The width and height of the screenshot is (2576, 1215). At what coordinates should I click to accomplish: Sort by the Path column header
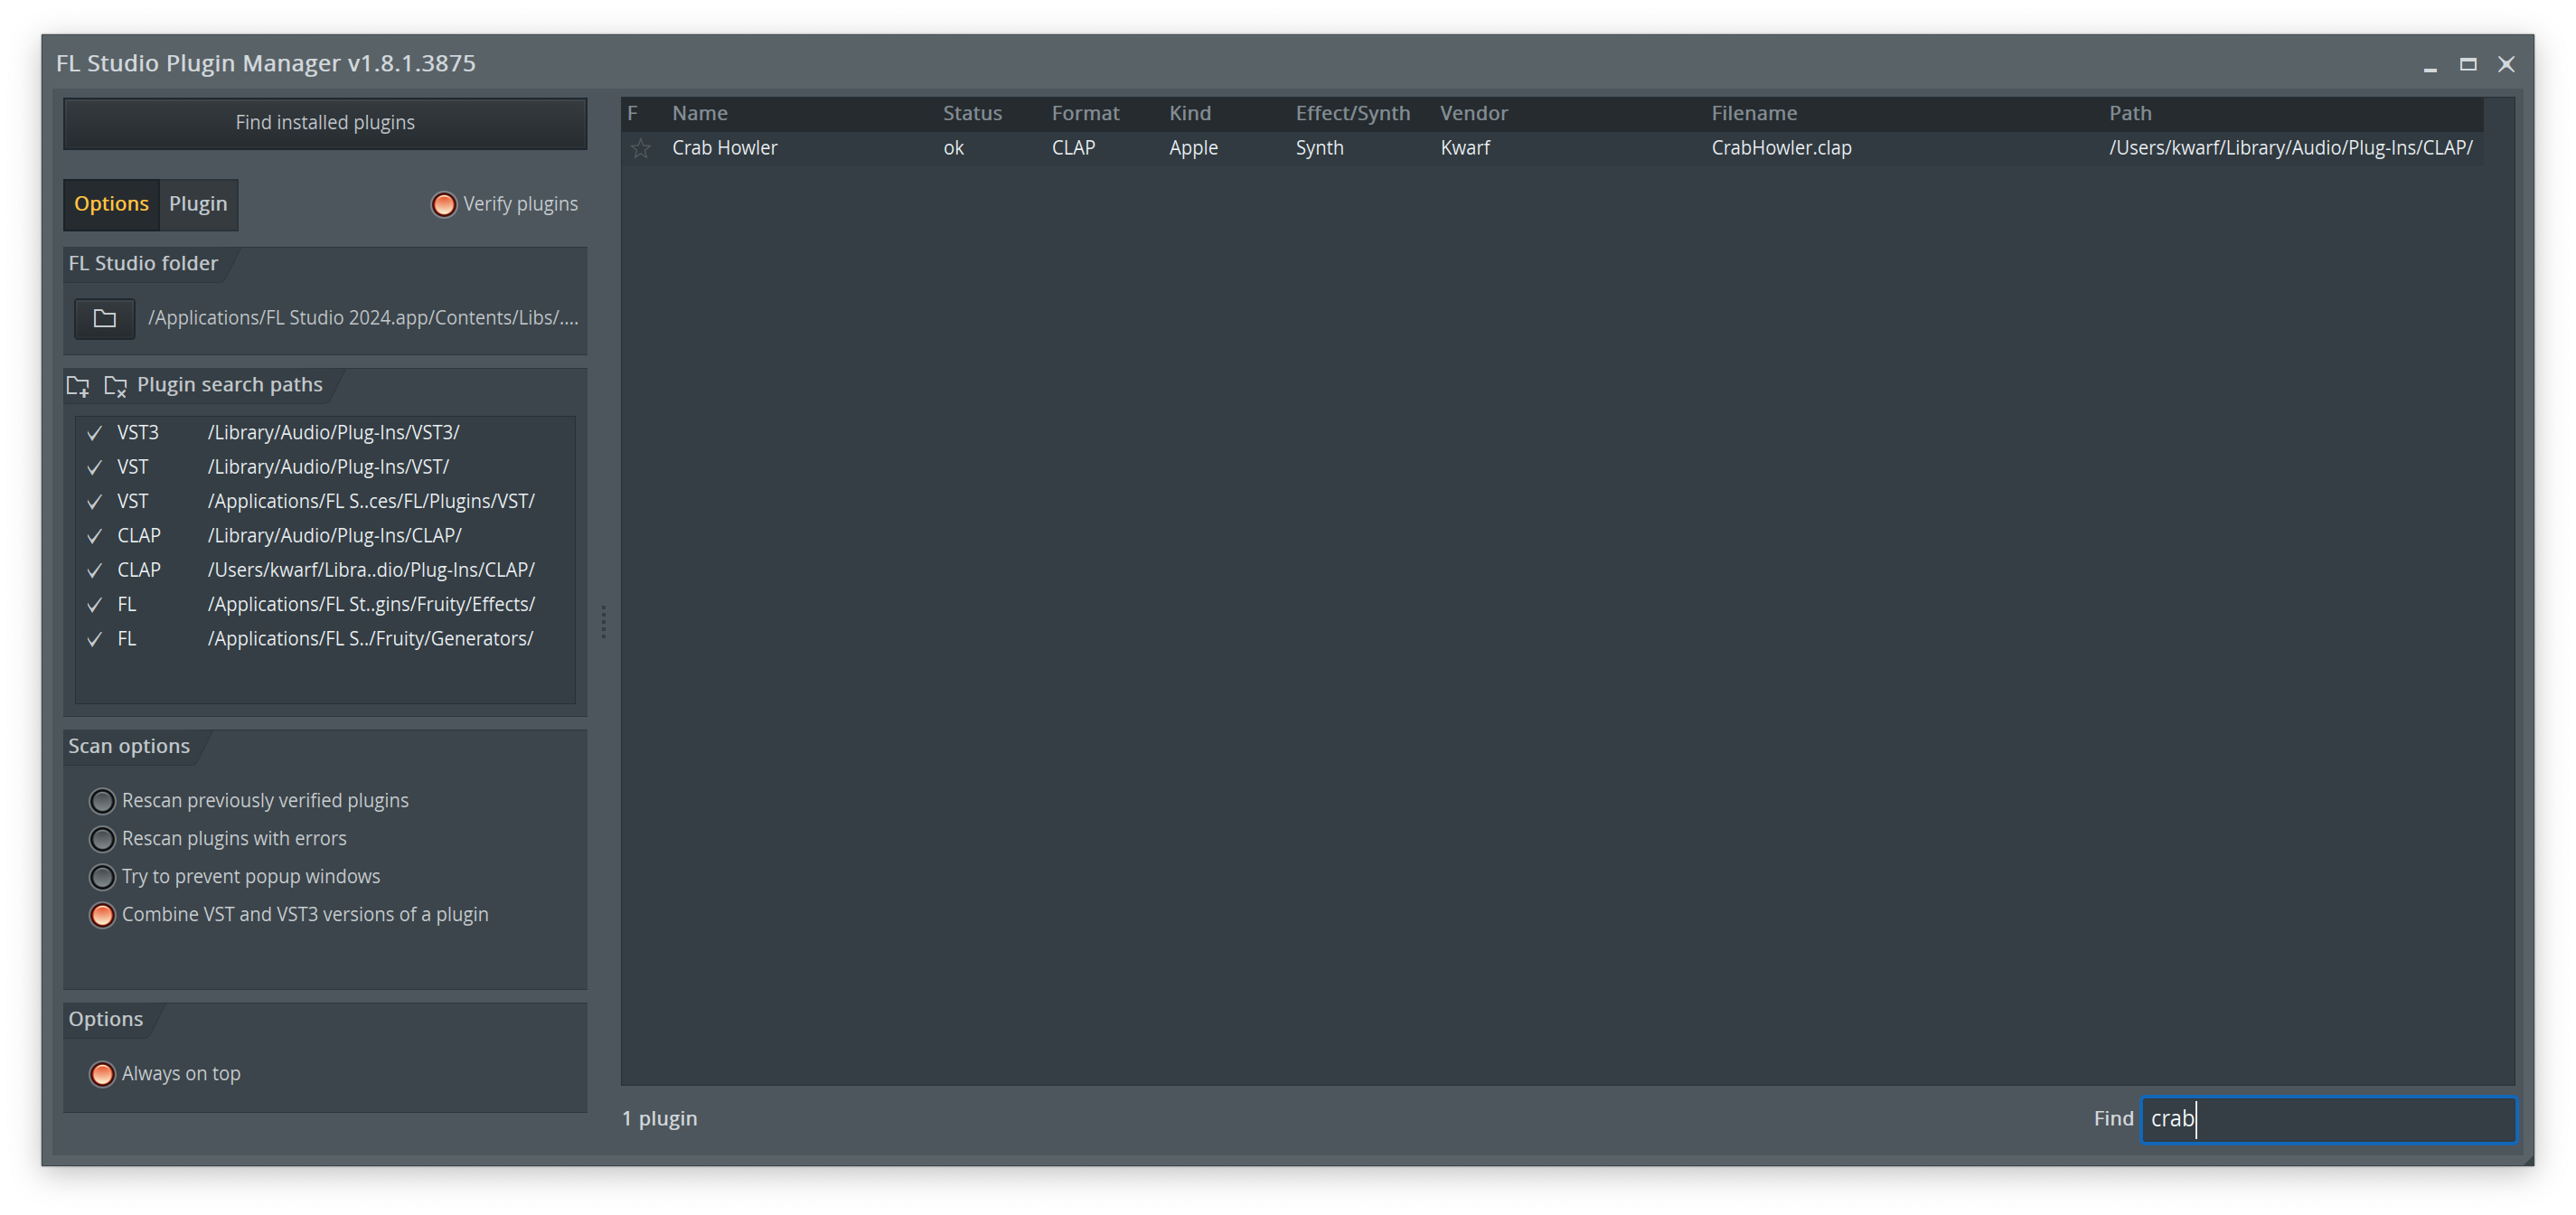tap(2130, 113)
